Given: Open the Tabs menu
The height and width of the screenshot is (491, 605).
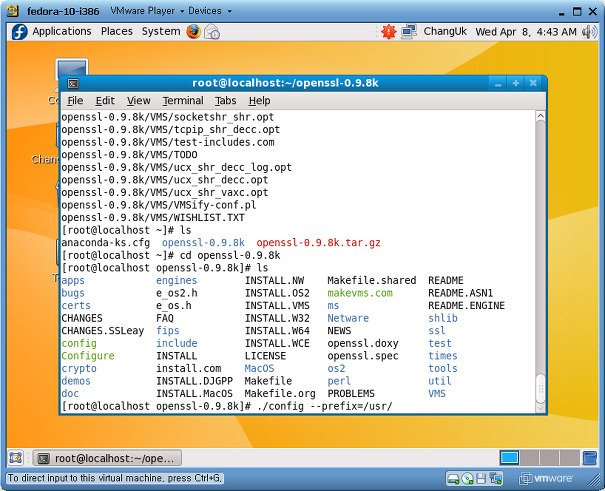Looking at the screenshot, I should pos(225,101).
